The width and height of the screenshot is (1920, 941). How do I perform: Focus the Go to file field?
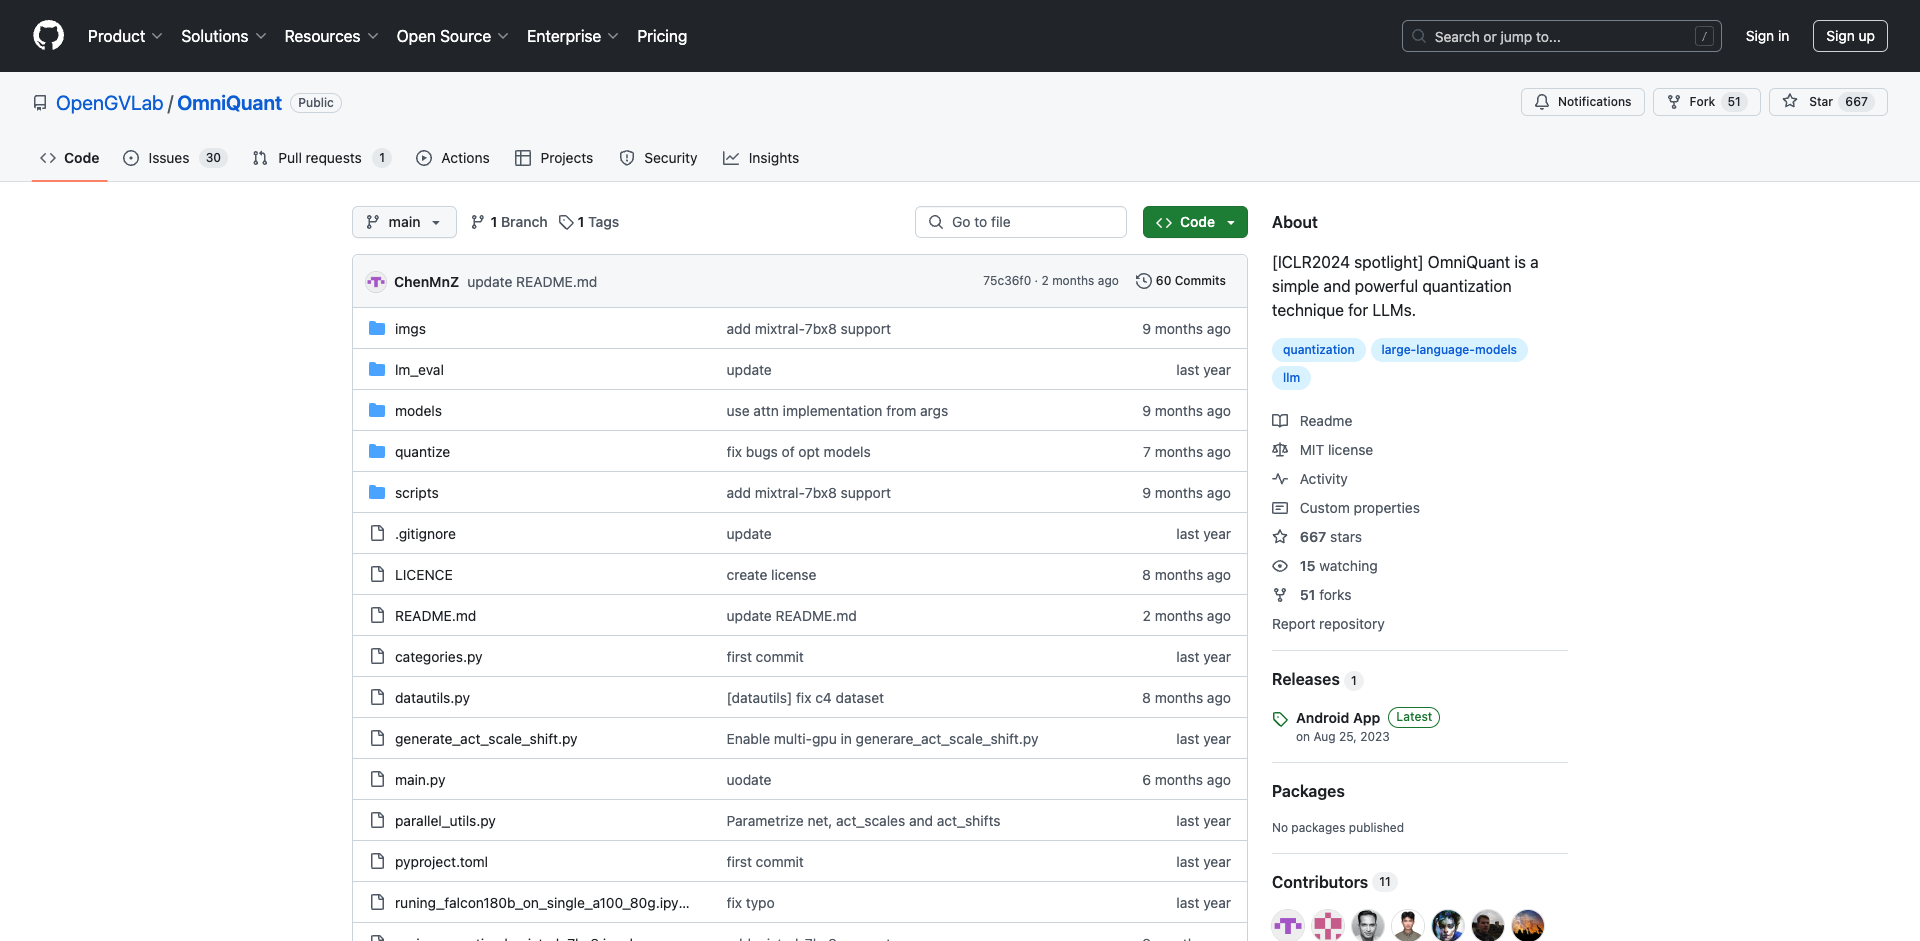(x=1020, y=222)
